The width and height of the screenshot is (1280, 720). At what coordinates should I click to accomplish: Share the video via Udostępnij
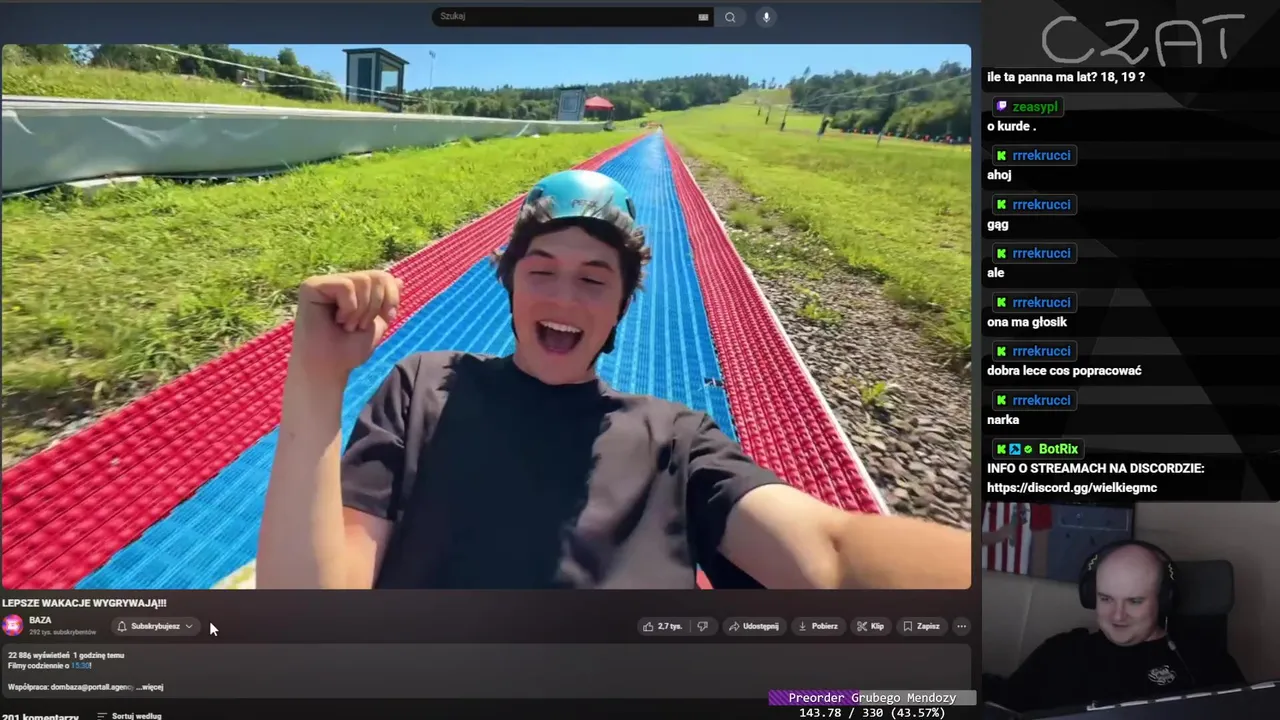(x=753, y=627)
